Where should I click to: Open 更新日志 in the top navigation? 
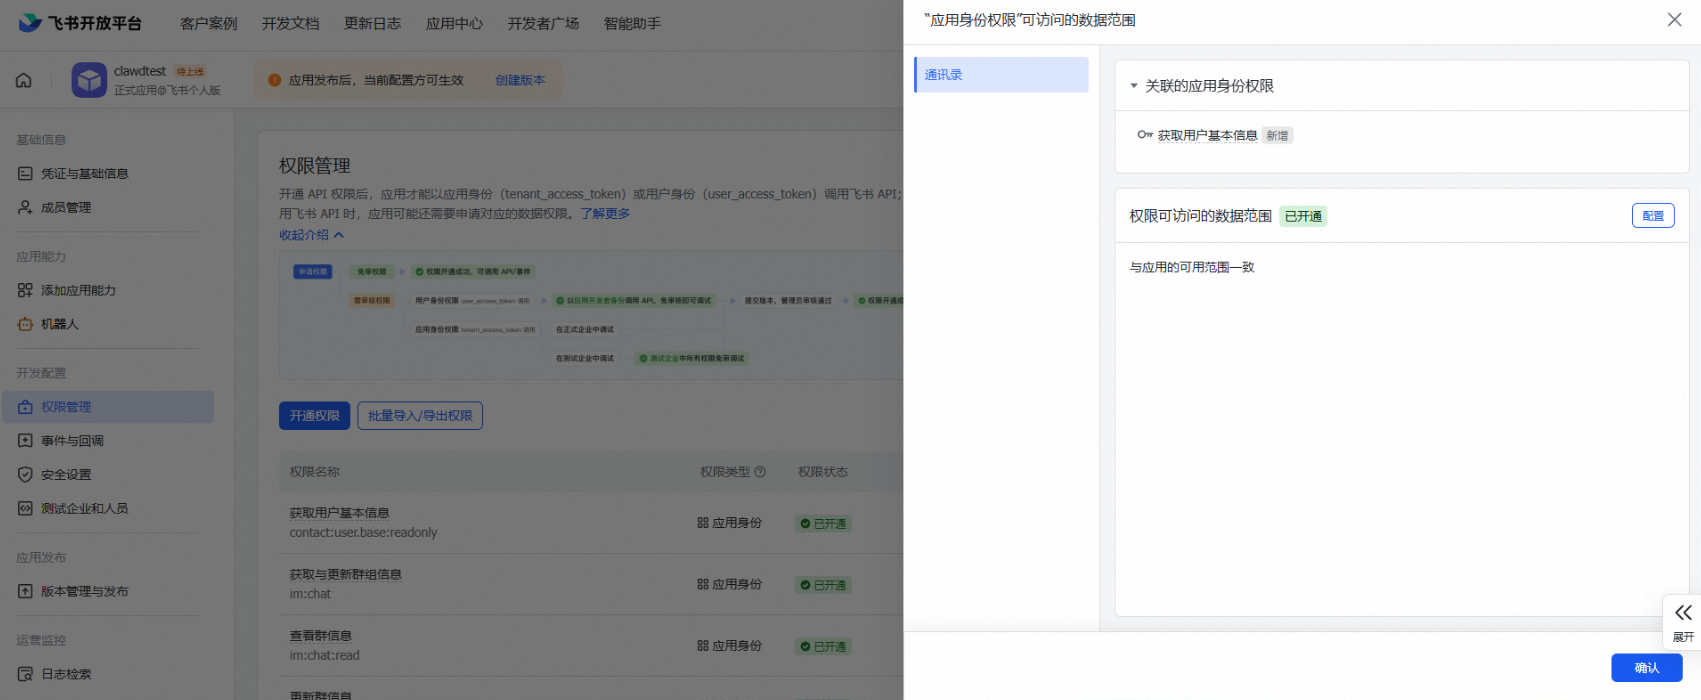[x=372, y=24]
